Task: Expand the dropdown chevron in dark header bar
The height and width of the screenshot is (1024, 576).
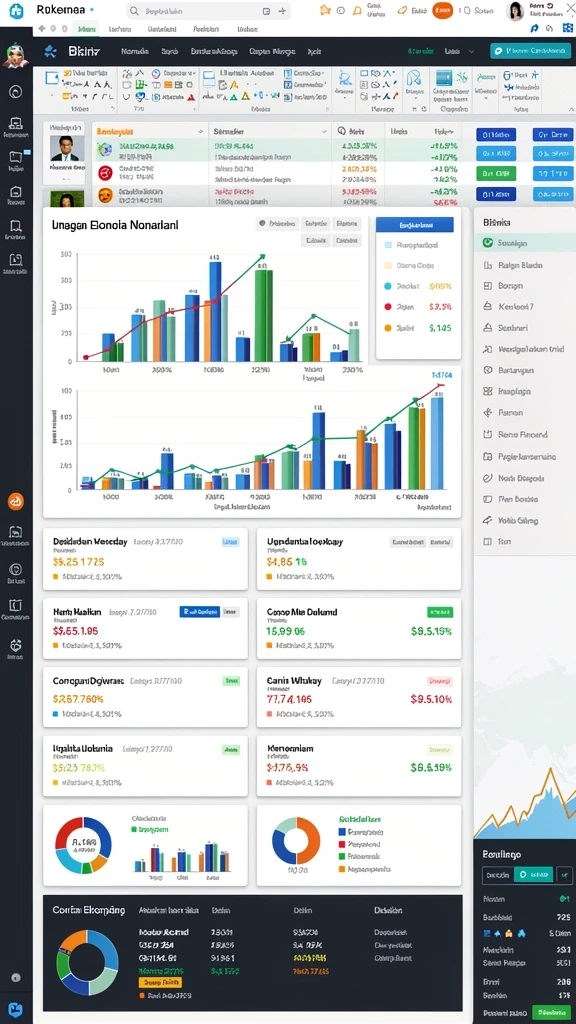Action: click(x=472, y=52)
